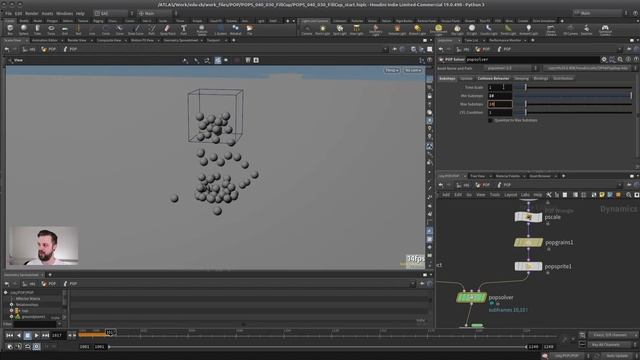Screen dimensions: 640x360
Task: Open the File menu
Action: pyautogui.click(x=8, y=13)
